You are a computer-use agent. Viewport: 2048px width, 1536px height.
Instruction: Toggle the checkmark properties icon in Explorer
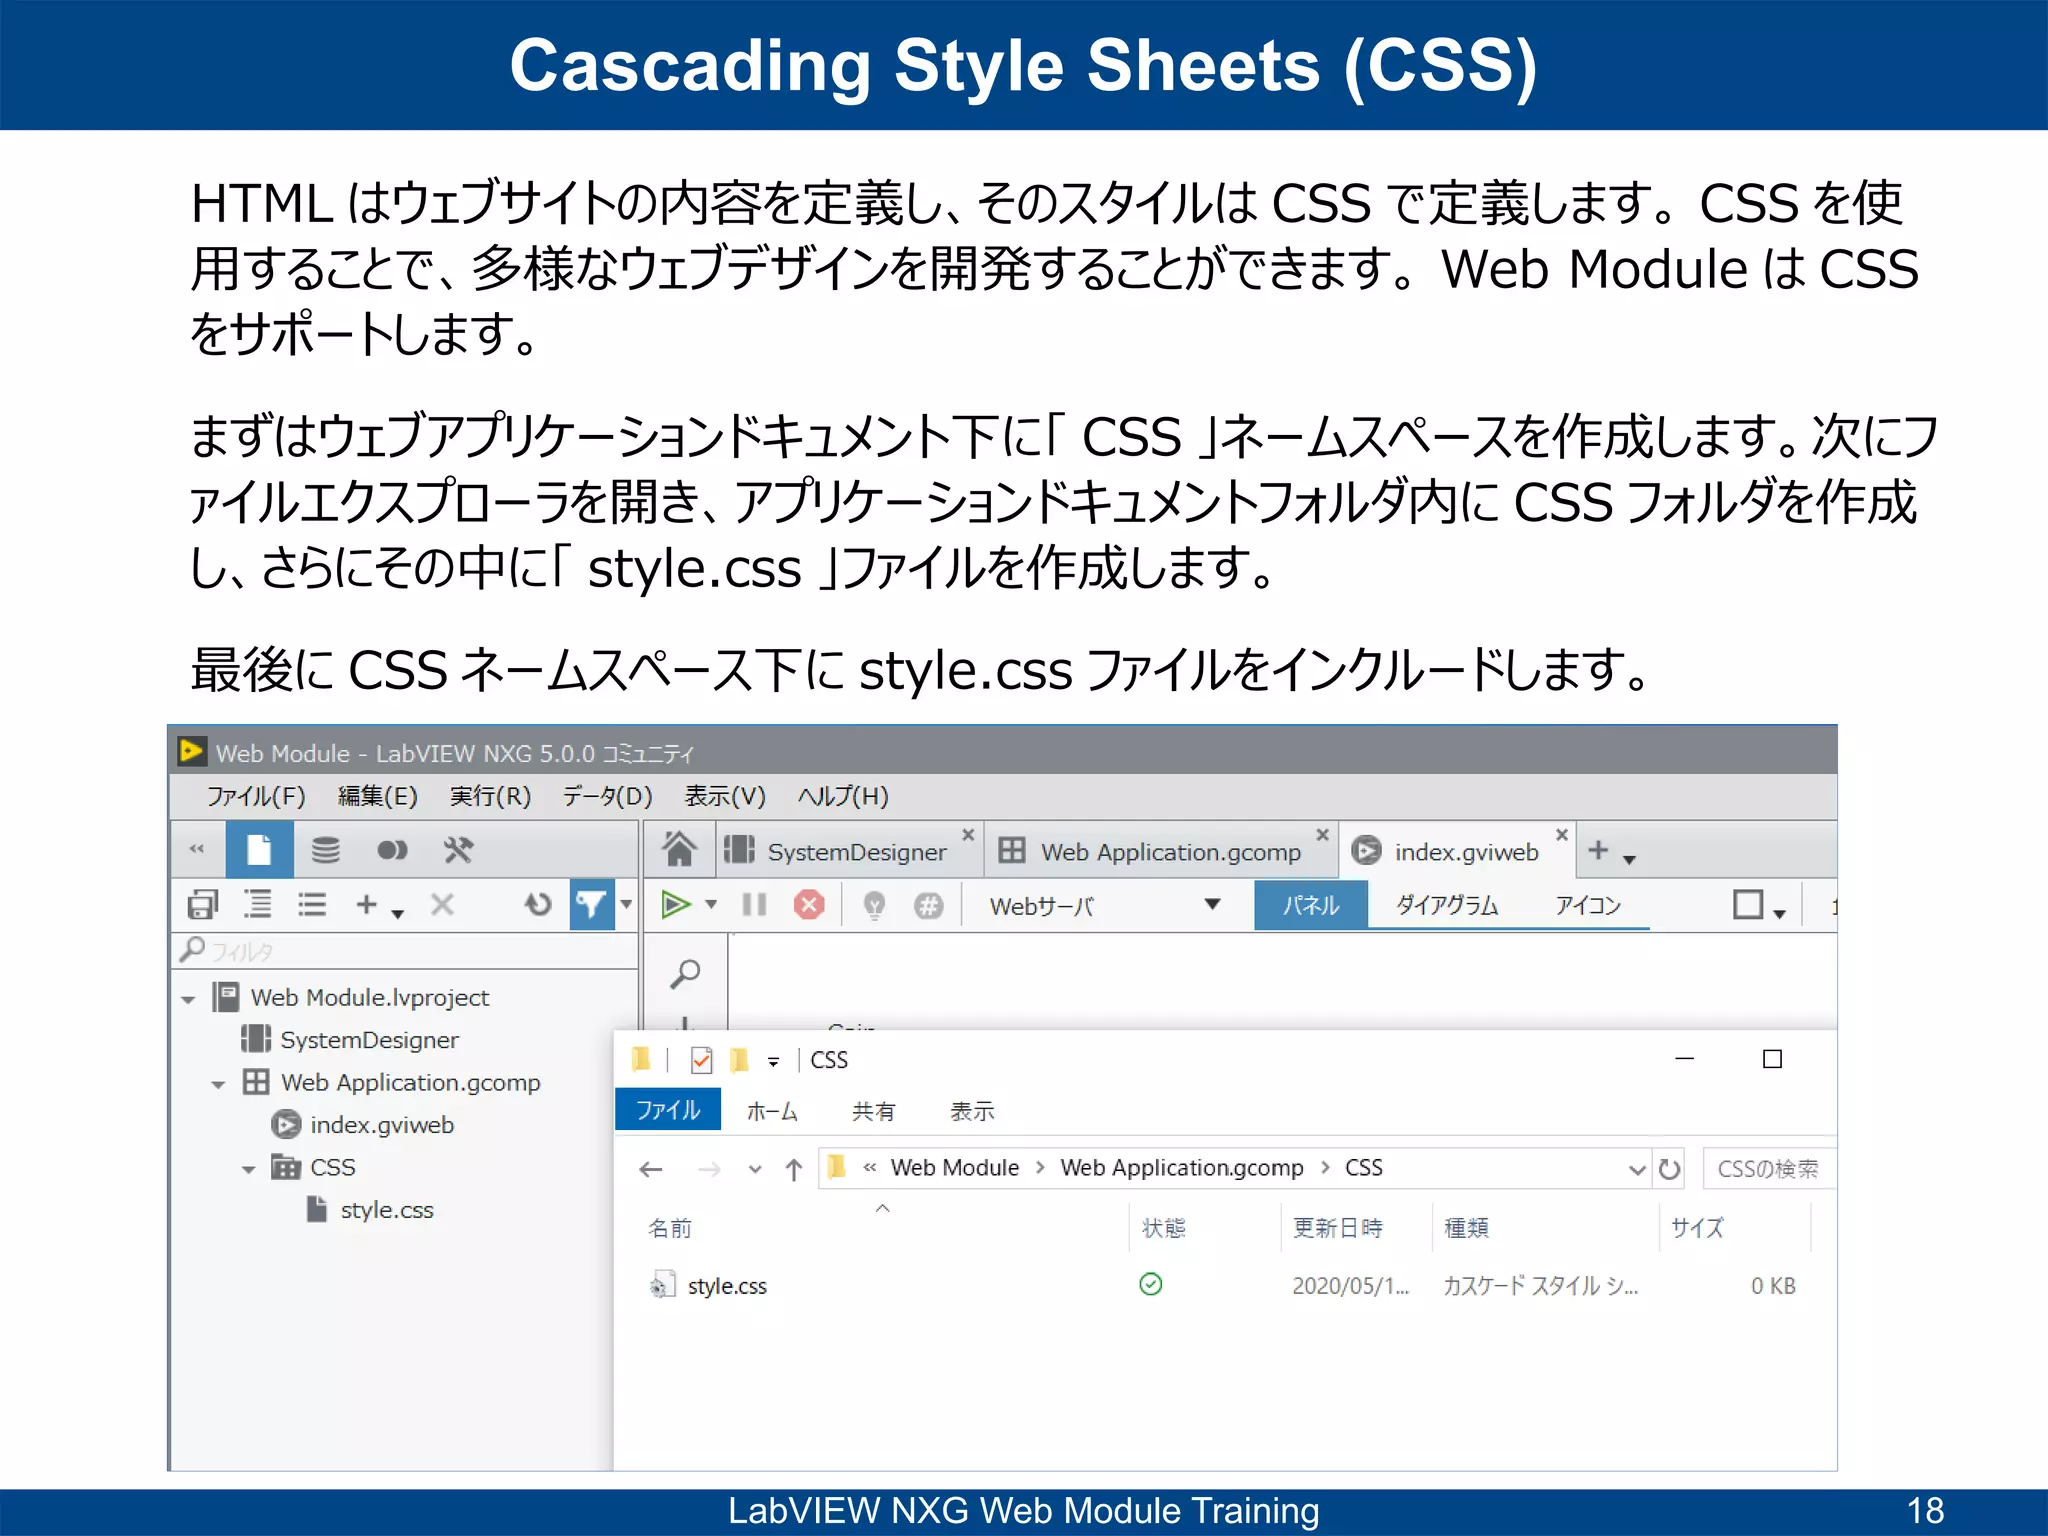[702, 1060]
